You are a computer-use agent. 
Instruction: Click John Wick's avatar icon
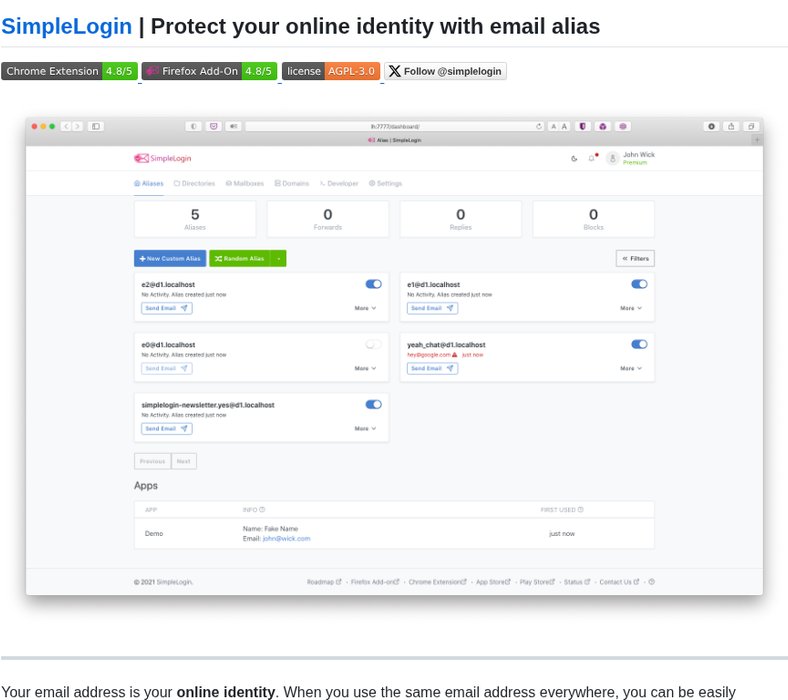tap(612, 159)
